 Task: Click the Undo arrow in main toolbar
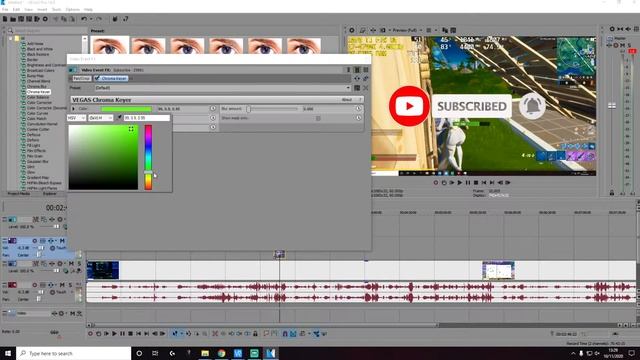[x=83, y=19]
